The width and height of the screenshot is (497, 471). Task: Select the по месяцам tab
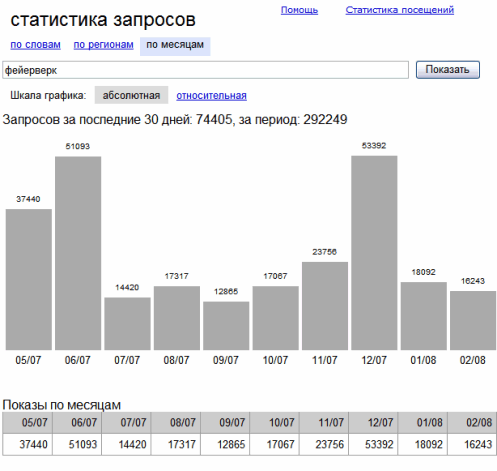(x=175, y=46)
